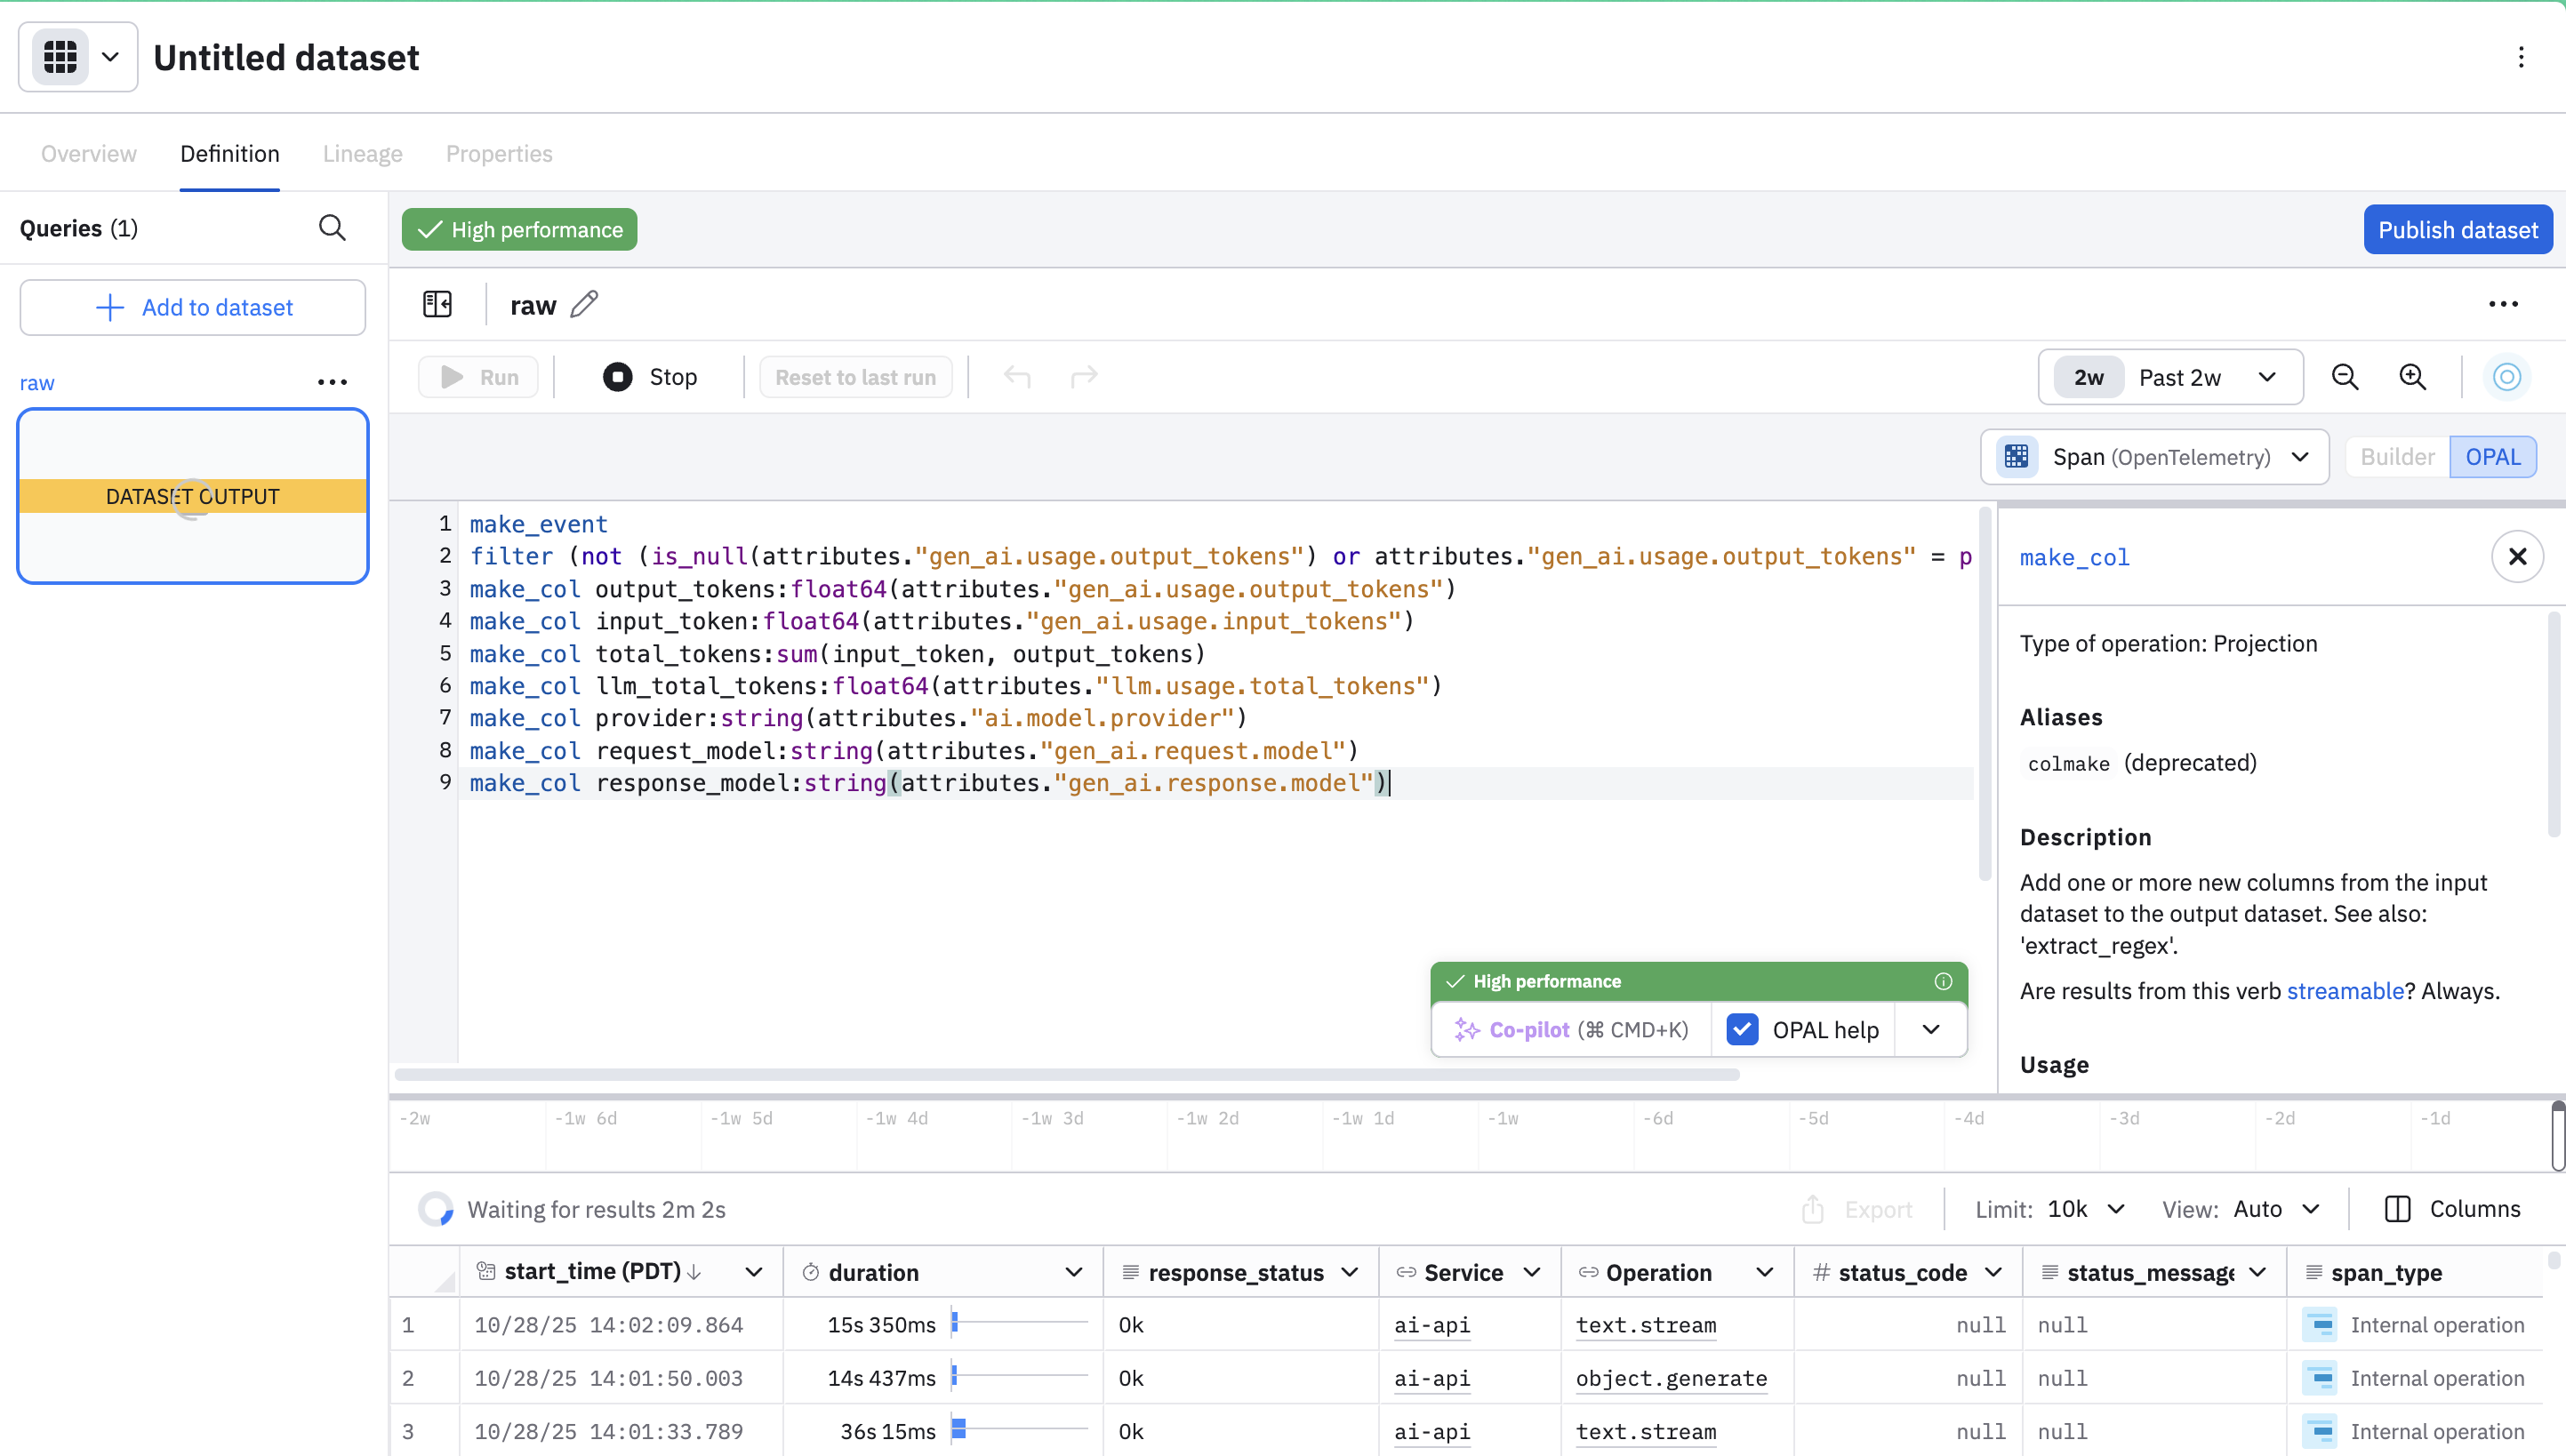Select the zoom in magnifier on the query toolbar

click(x=2413, y=377)
